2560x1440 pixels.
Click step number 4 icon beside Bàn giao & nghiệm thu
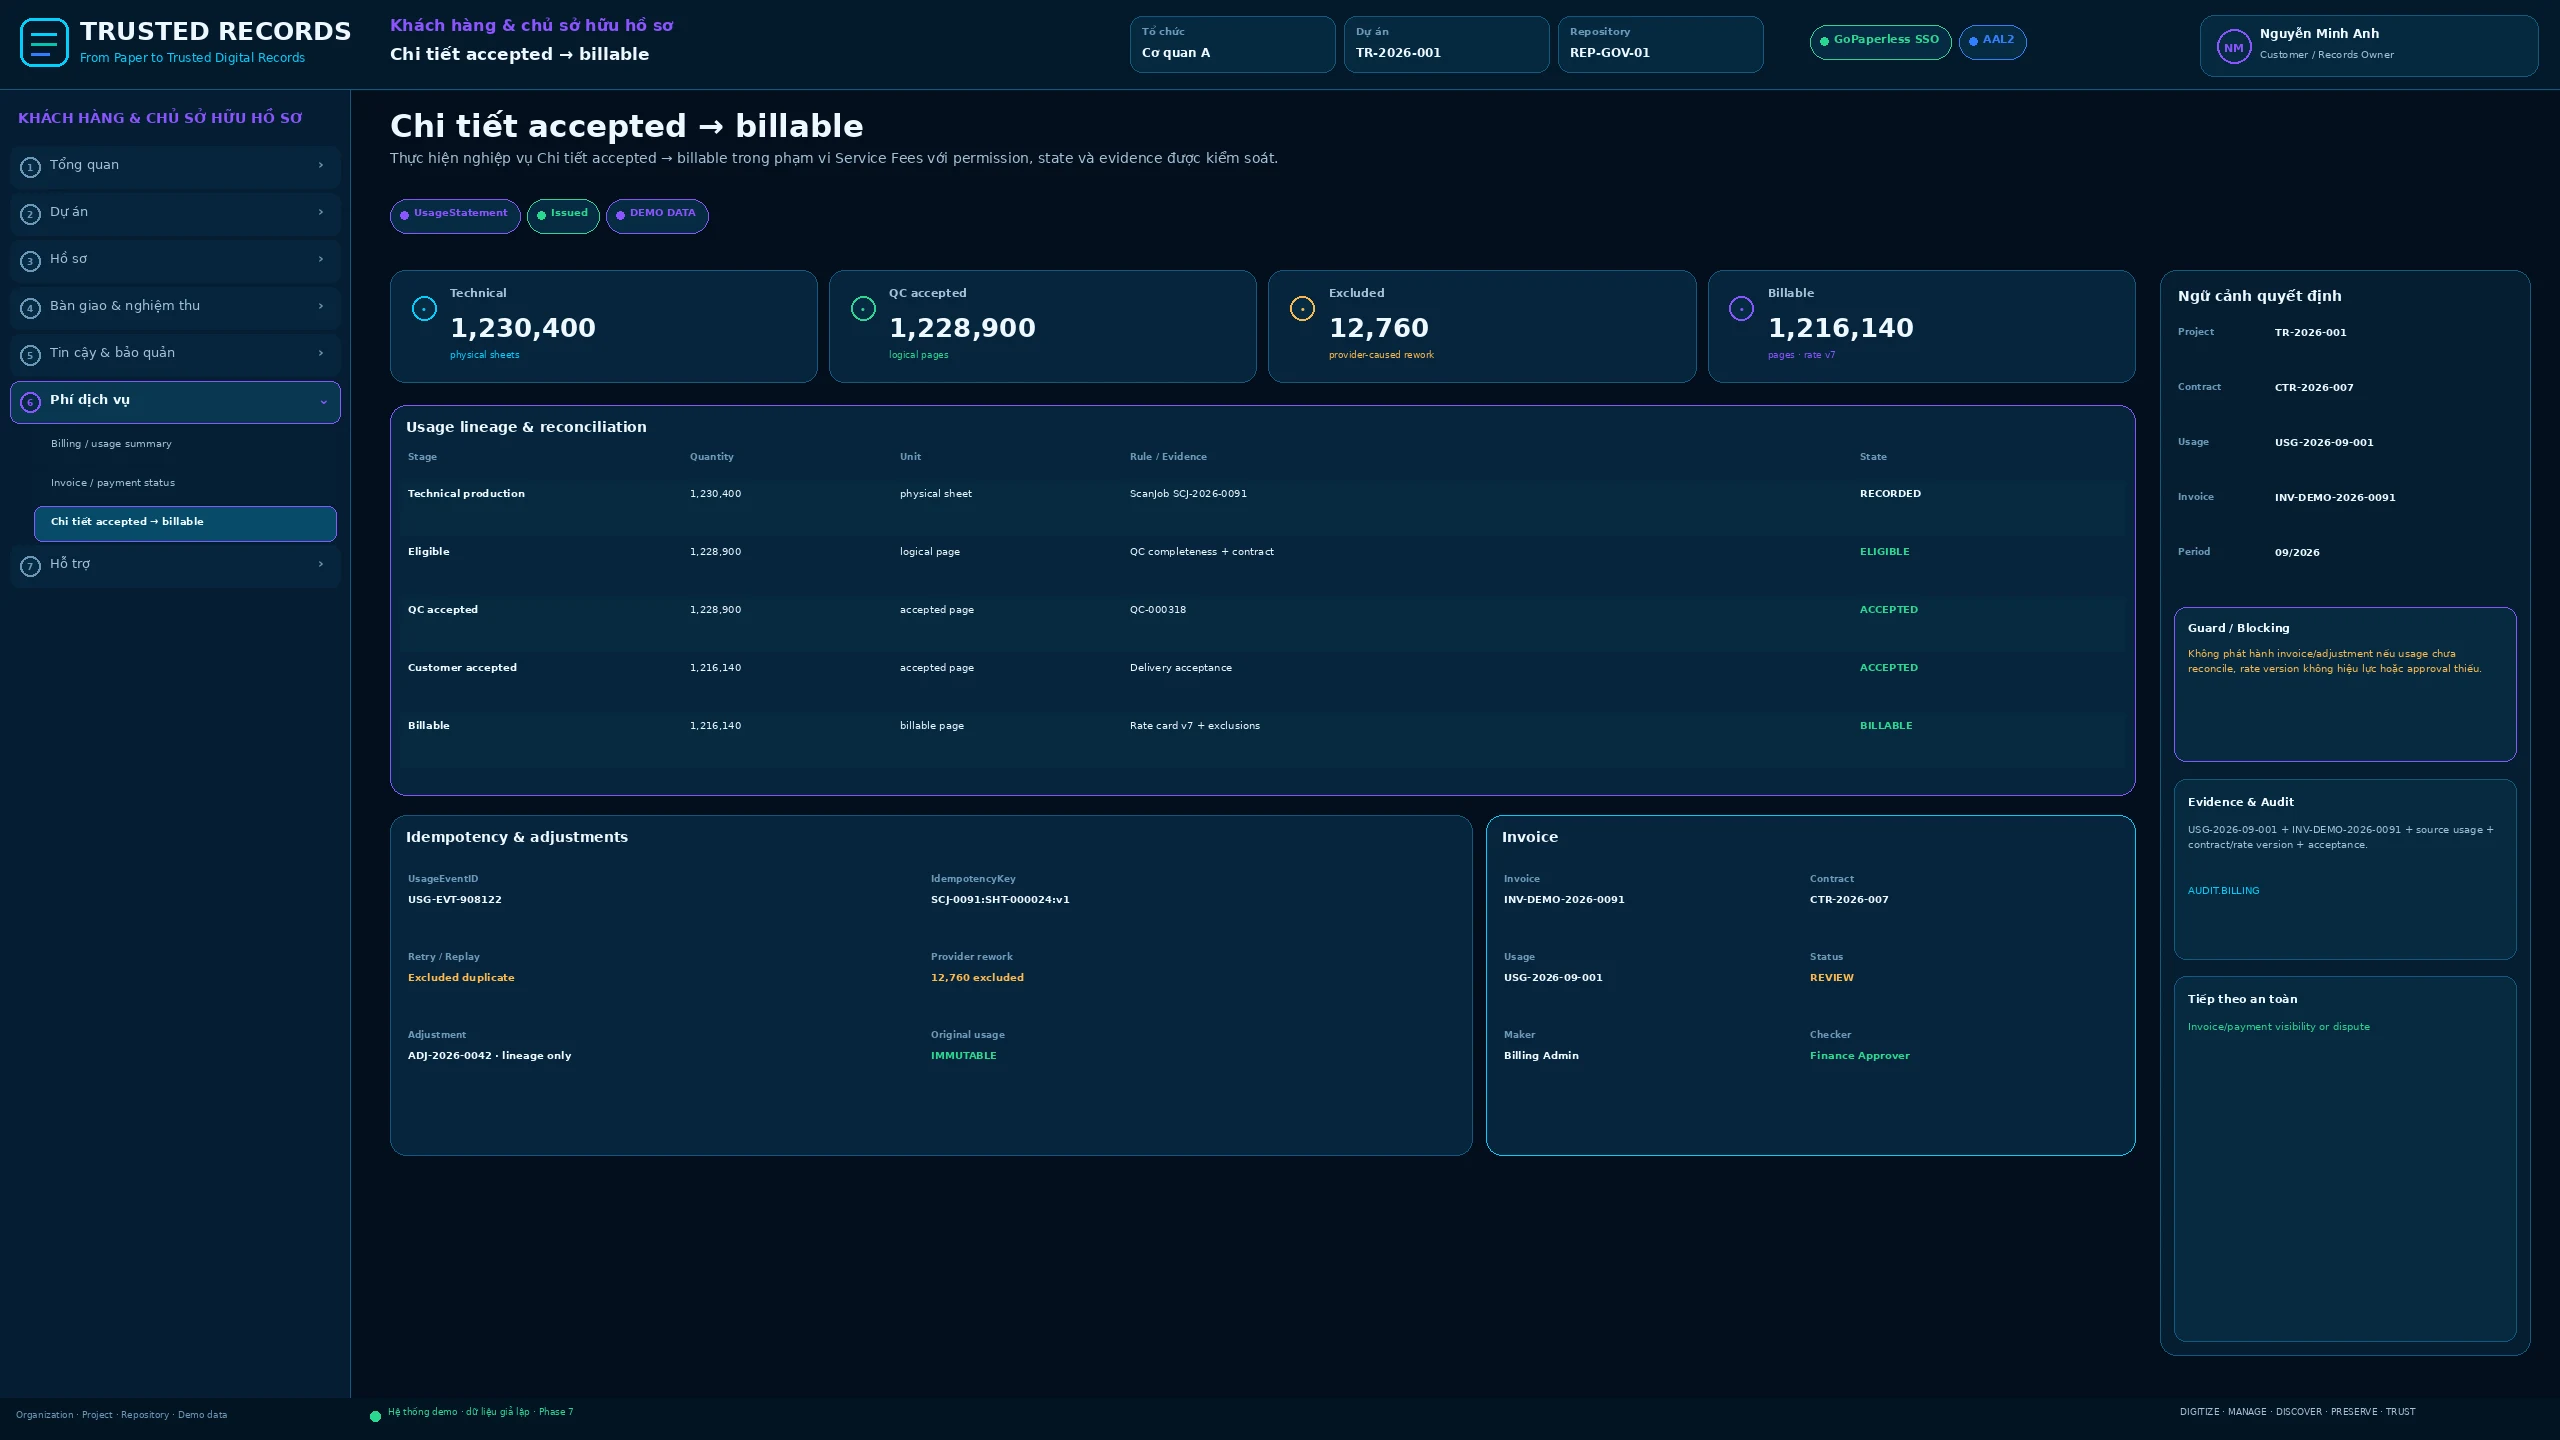[x=30, y=308]
